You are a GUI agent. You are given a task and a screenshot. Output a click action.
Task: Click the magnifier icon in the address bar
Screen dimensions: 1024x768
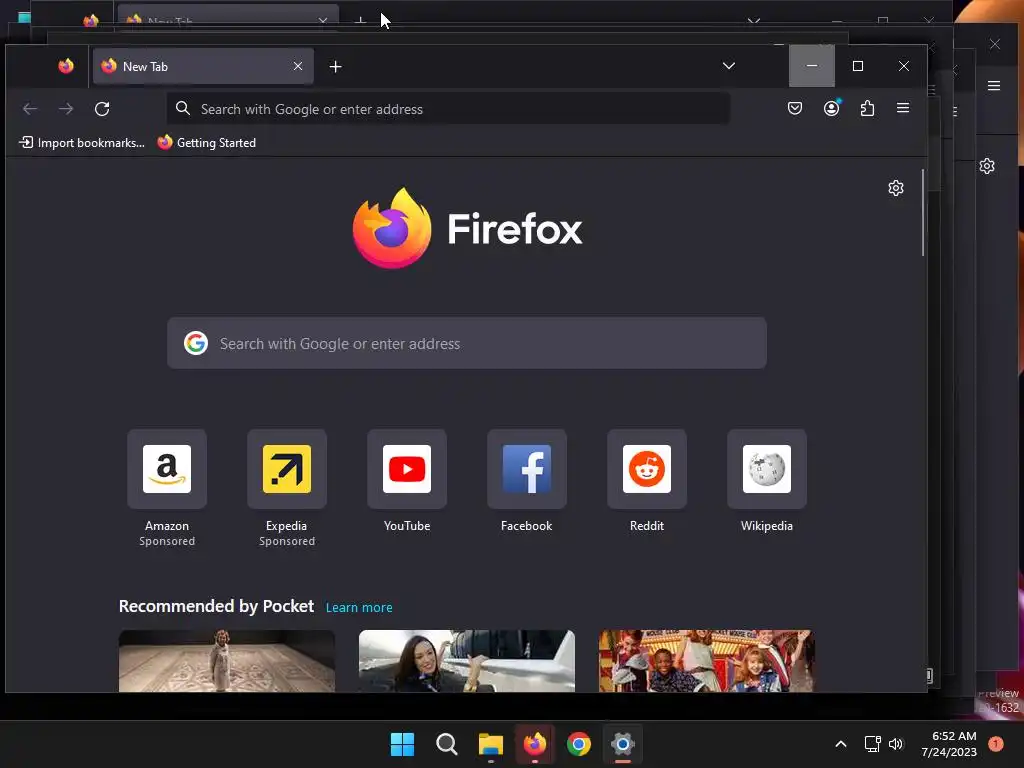[x=183, y=108]
